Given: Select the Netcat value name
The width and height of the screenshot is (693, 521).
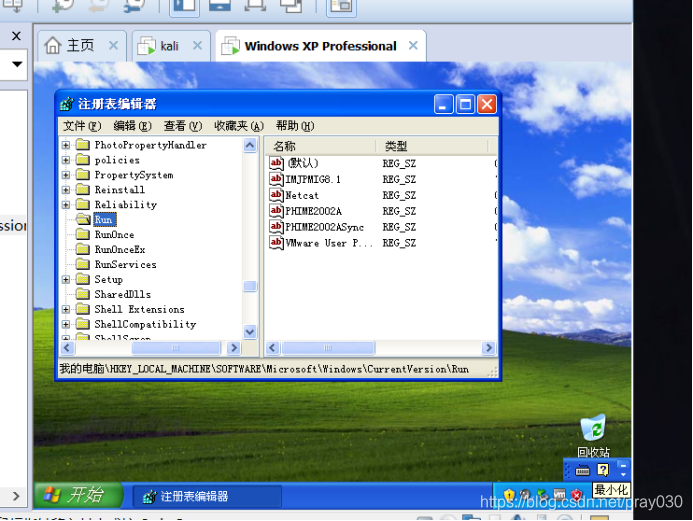Looking at the screenshot, I should 302,195.
